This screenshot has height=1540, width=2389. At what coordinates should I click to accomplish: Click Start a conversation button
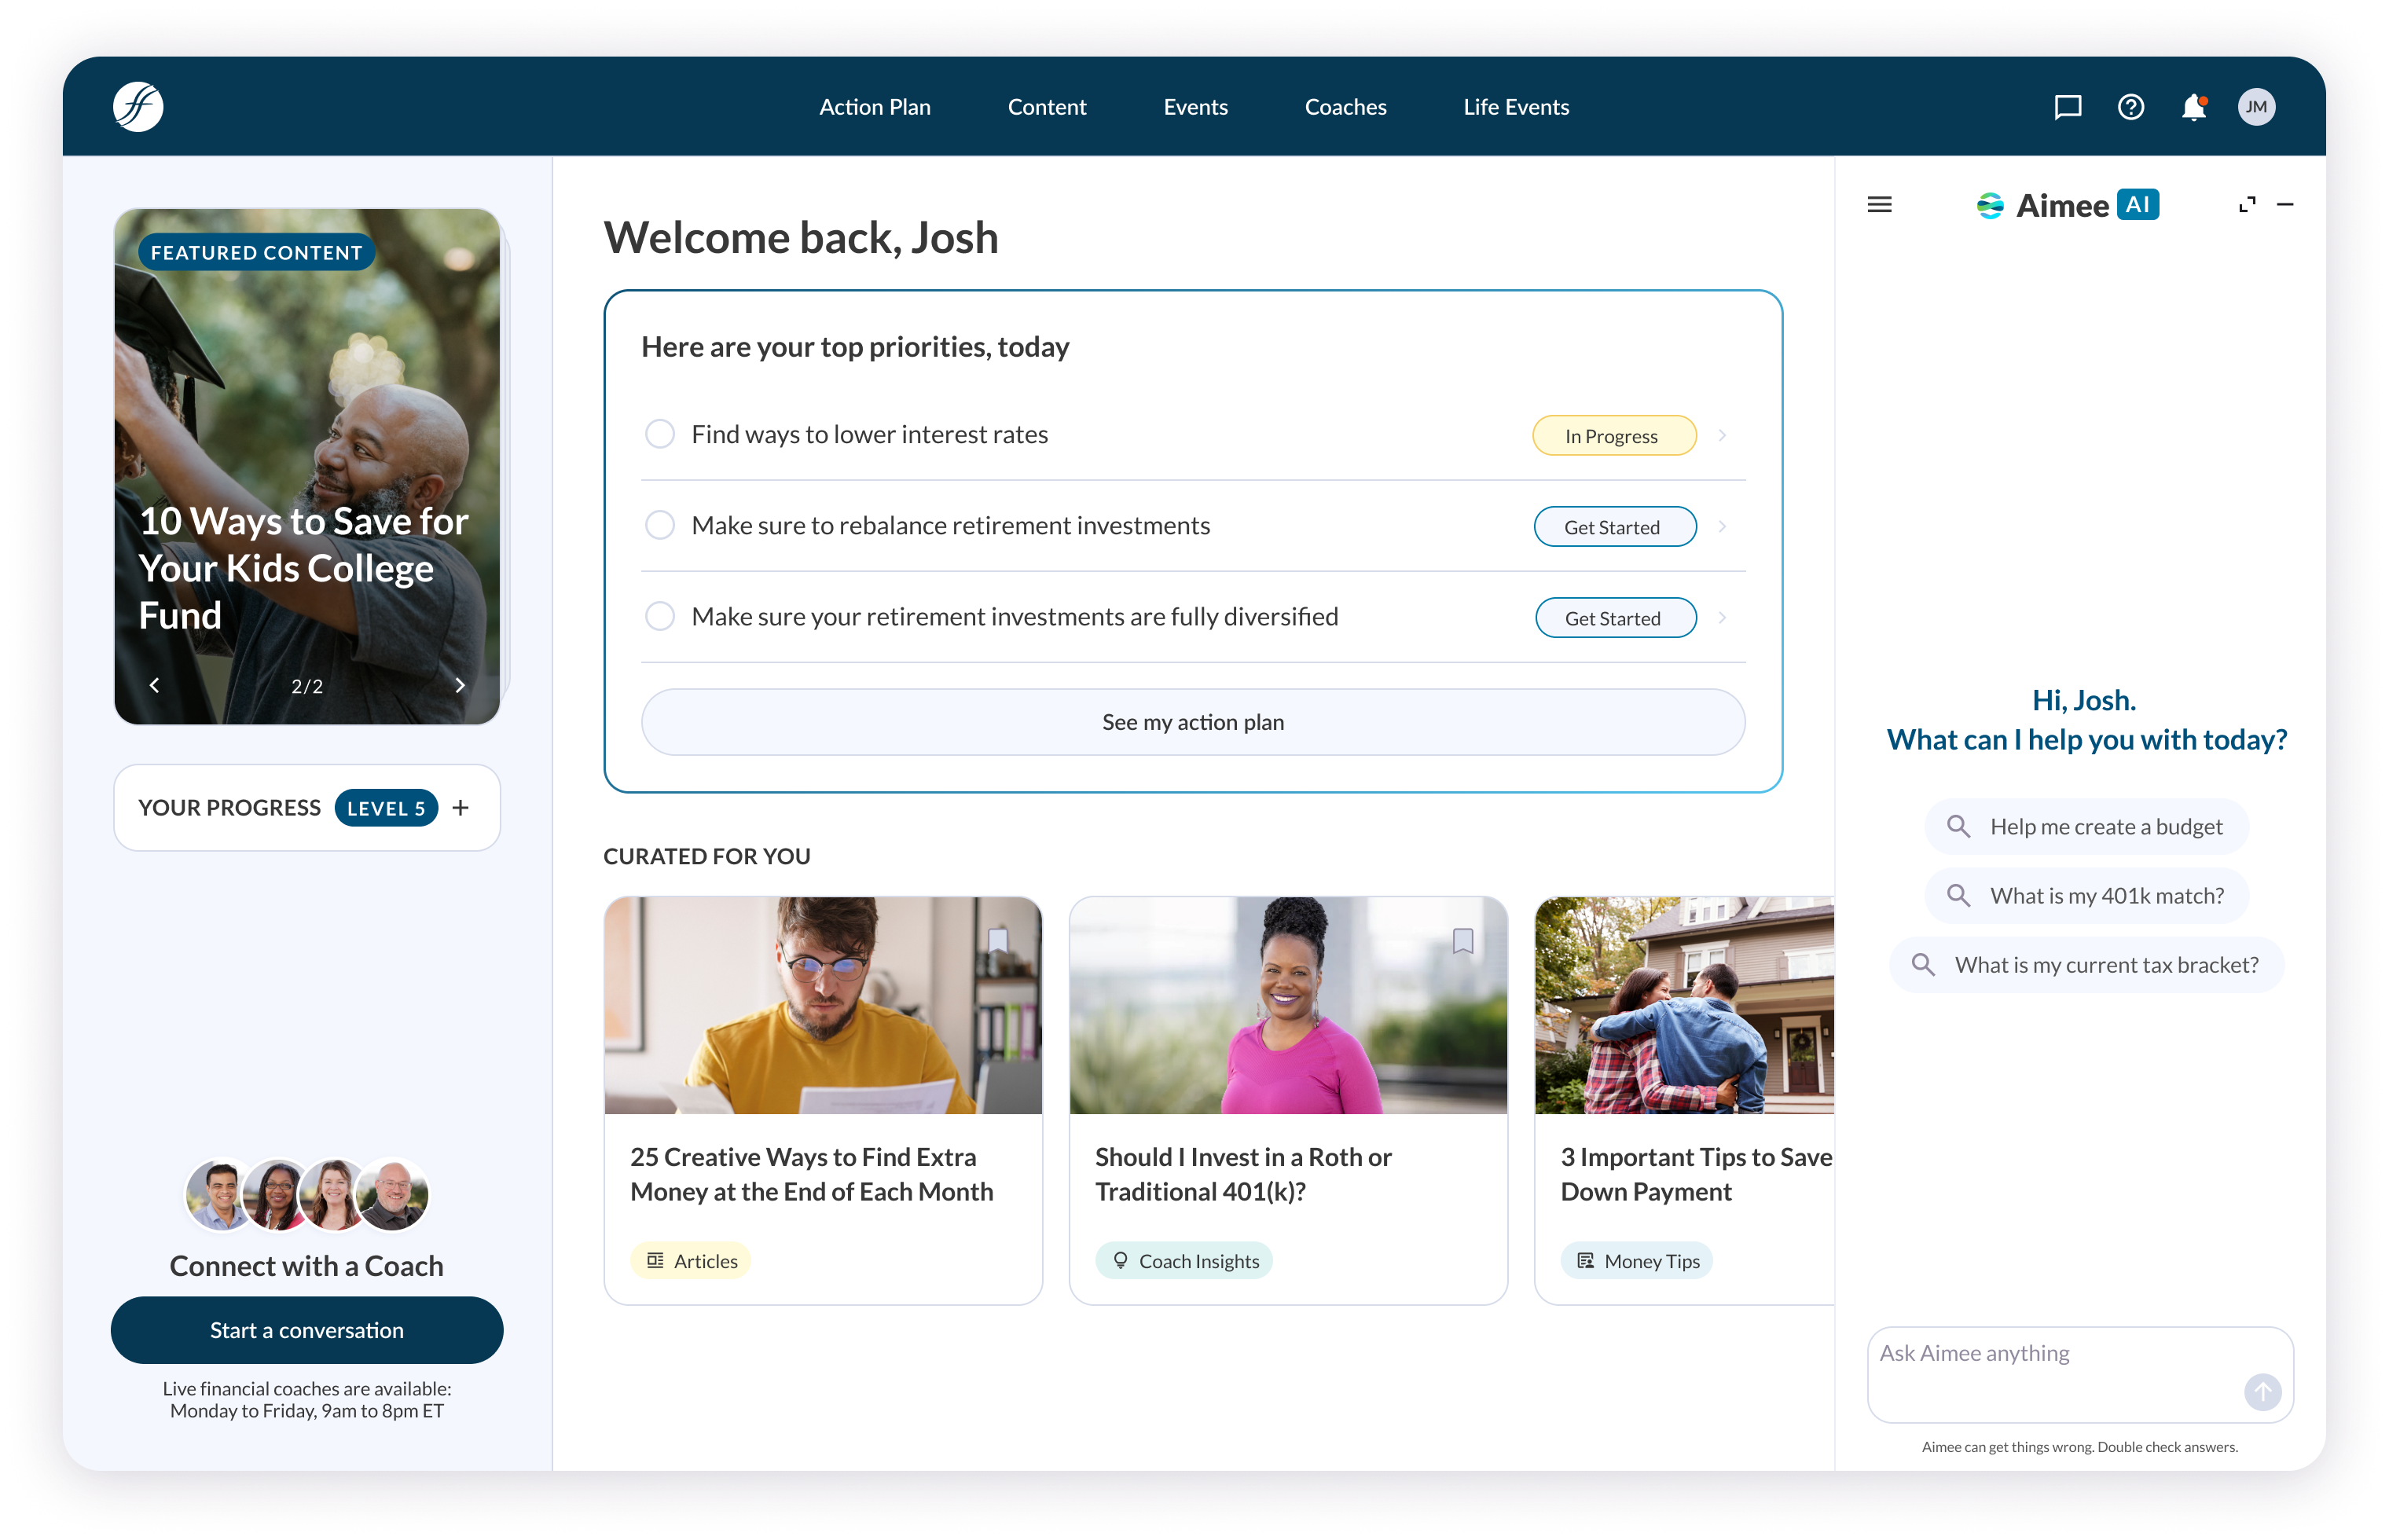[307, 1330]
